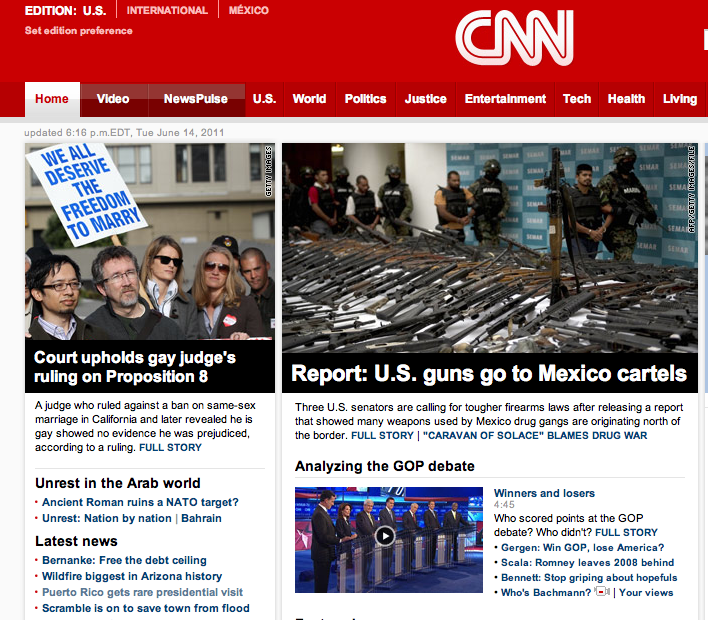Switch to the International edition
This screenshot has height=620, width=708.
tap(167, 11)
